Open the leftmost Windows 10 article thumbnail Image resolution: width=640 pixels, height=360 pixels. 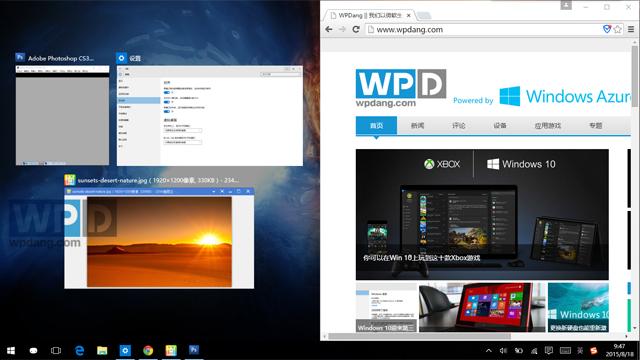(387, 307)
